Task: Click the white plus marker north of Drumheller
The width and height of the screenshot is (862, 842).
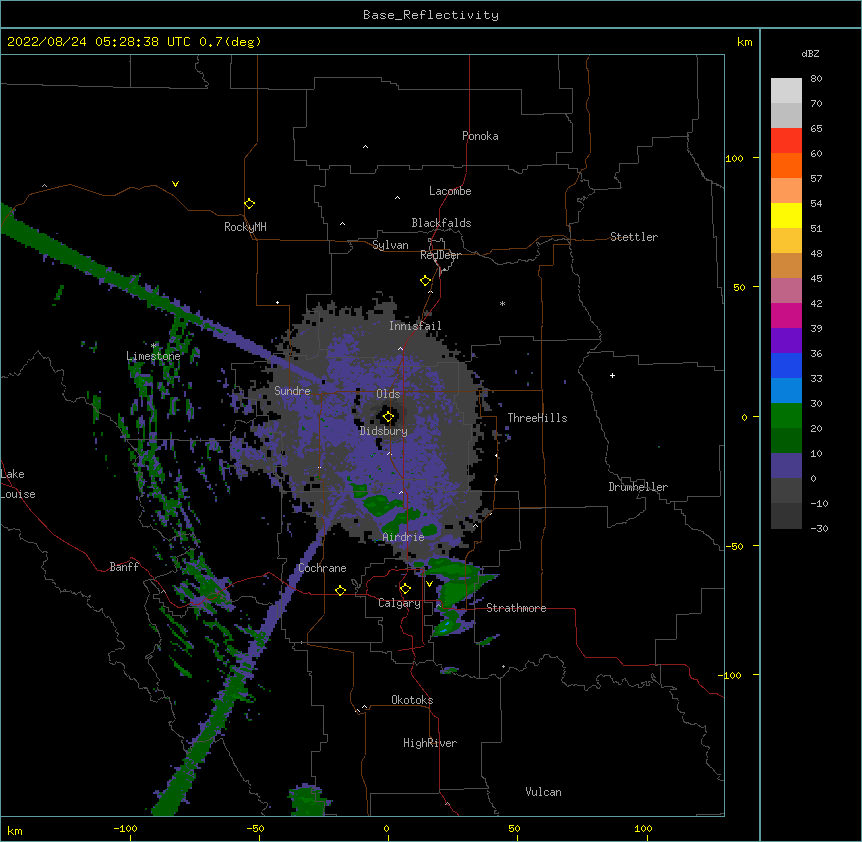Action: point(612,375)
